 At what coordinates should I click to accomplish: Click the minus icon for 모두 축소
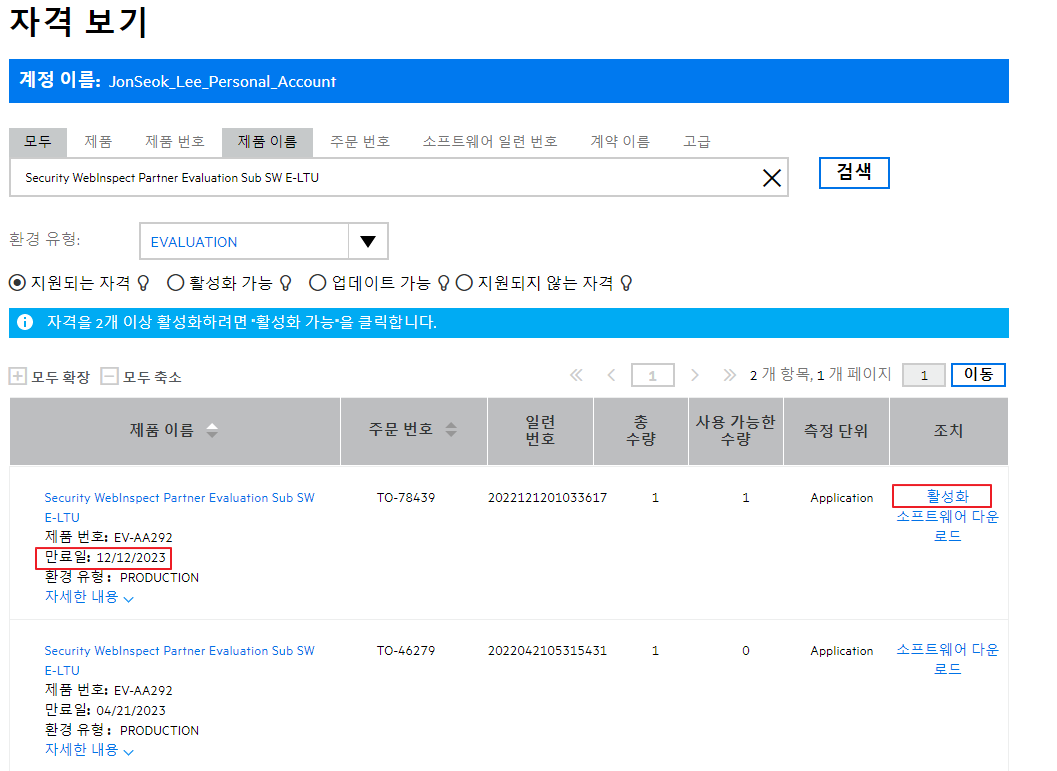(x=109, y=375)
